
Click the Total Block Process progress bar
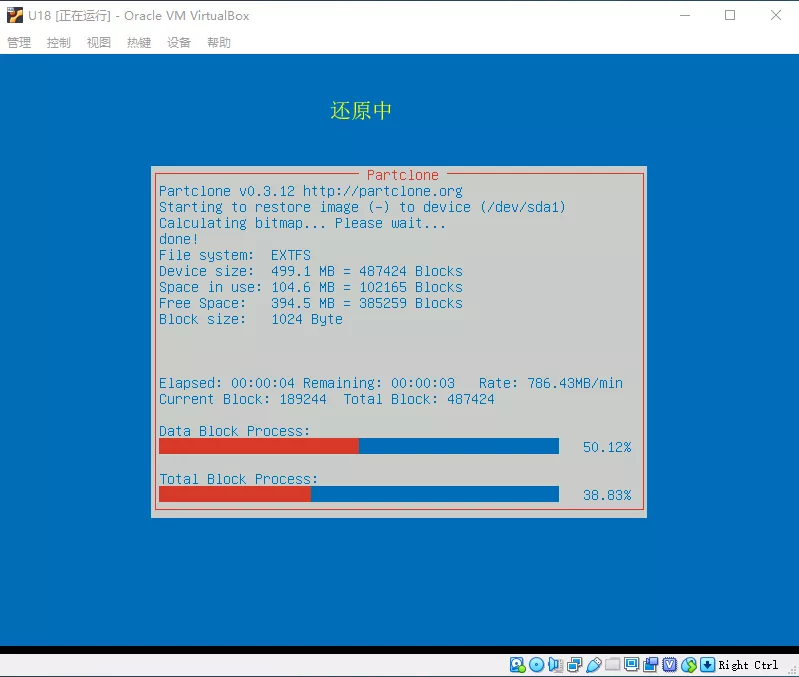pyautogui.click(x=359, y=494)
